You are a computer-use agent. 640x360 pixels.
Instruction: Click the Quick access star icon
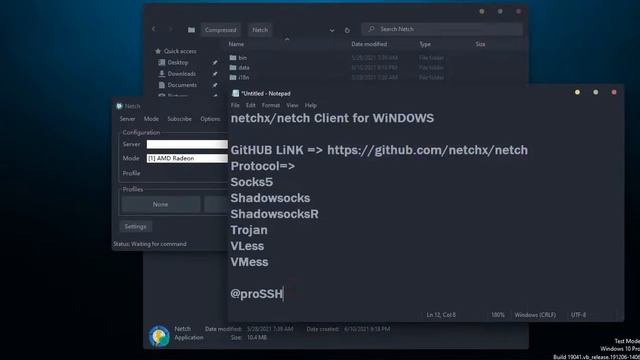[158, 51]
